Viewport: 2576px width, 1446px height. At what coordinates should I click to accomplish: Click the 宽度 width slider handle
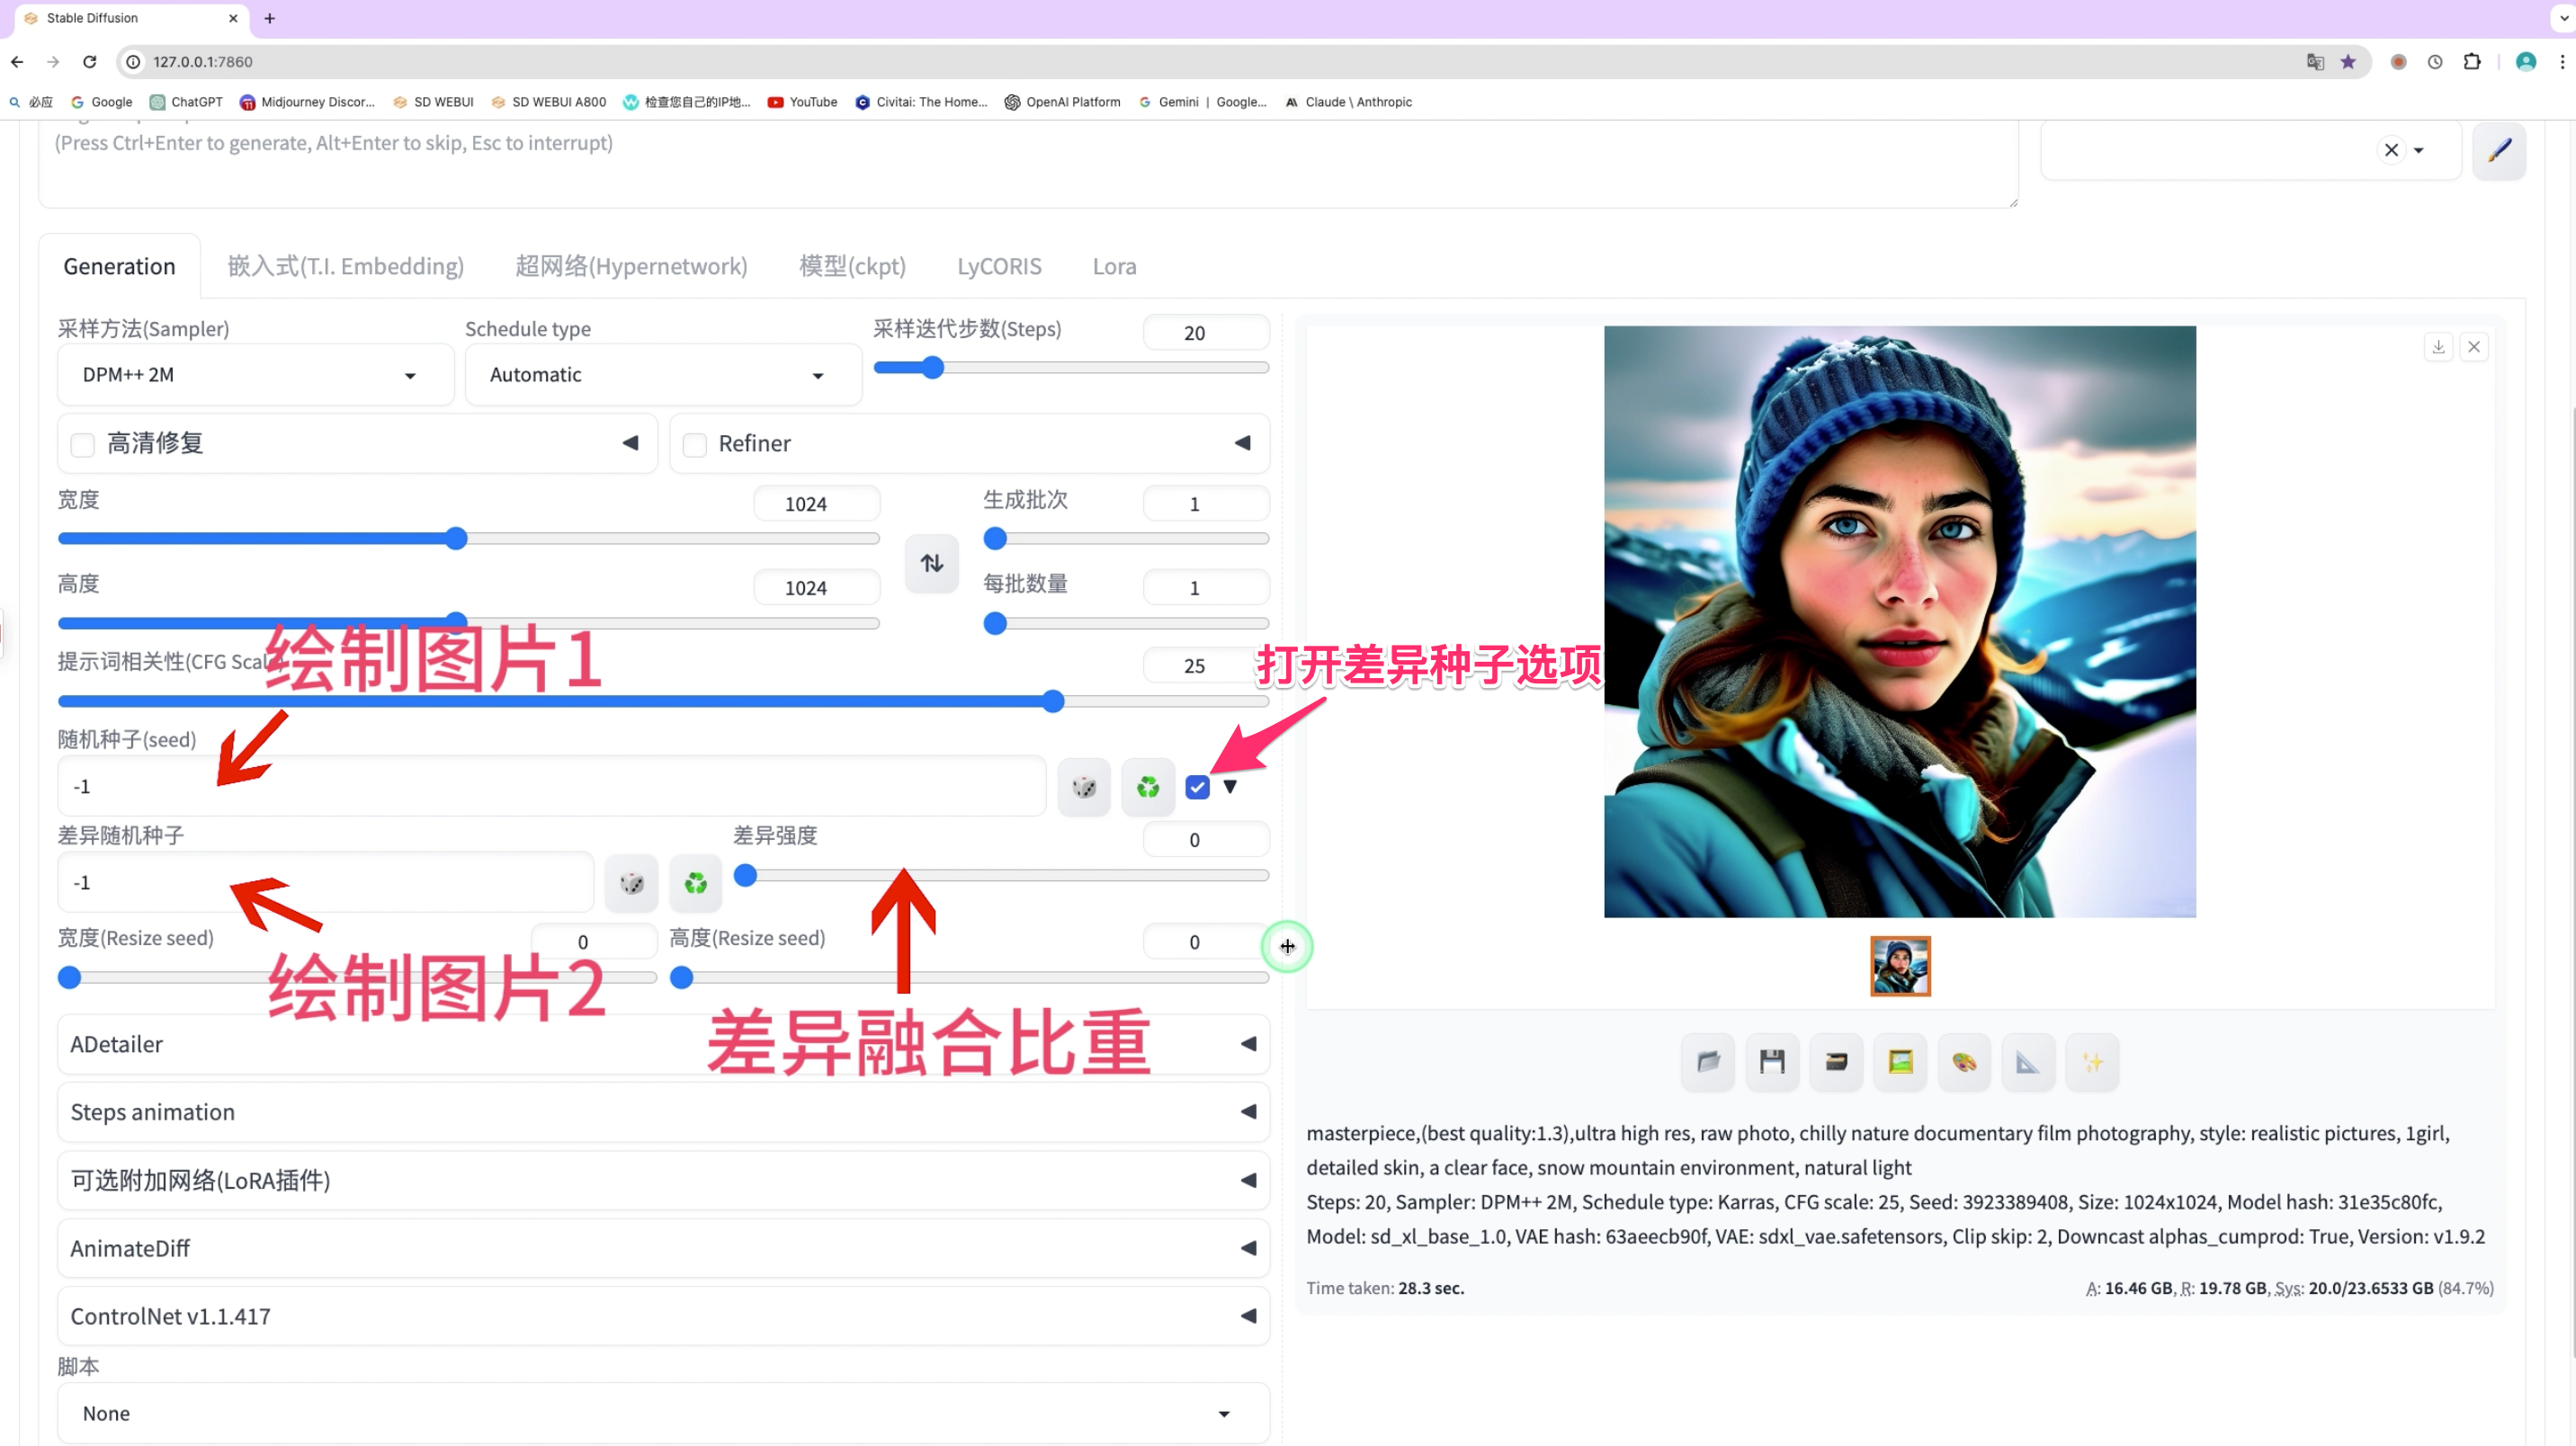[x=456, y=539]
